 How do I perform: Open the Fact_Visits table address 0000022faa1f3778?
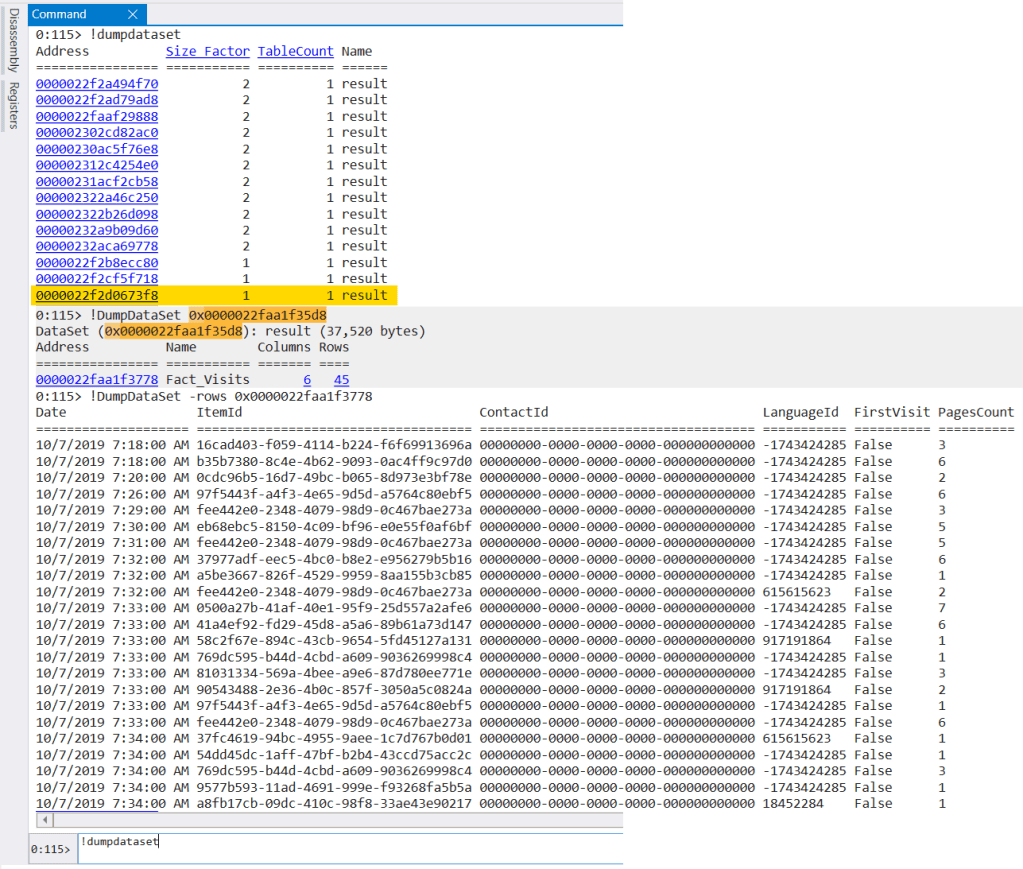[x=97, y=380]
